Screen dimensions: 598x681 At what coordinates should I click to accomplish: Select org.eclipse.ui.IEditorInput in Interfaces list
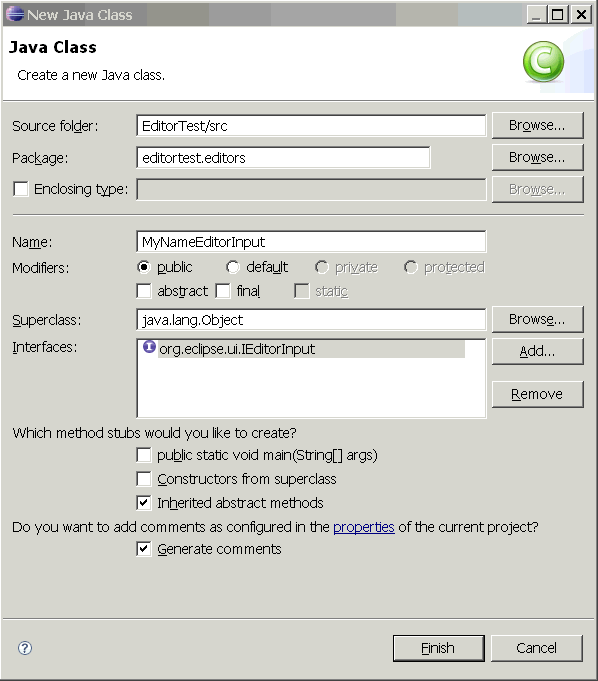[303, 349]
